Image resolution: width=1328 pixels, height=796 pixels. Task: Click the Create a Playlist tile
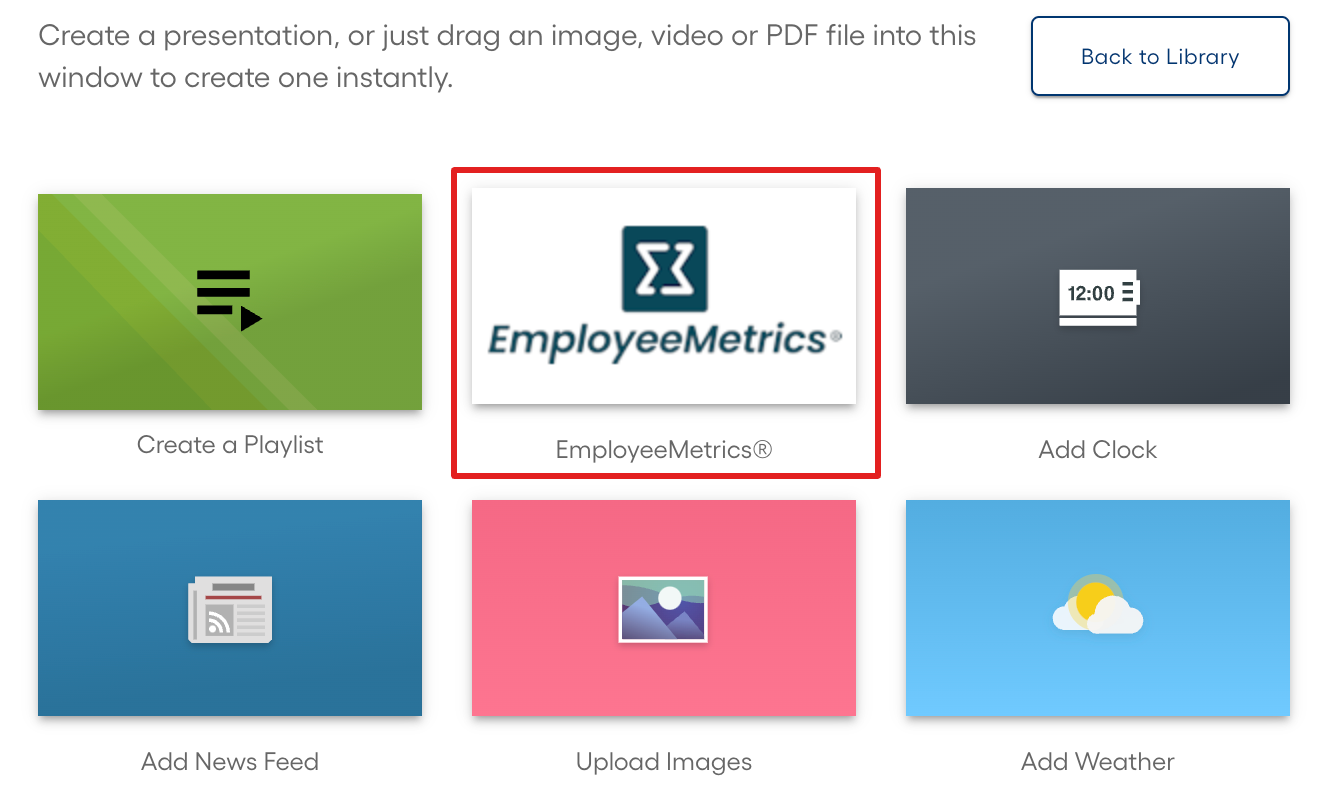tap(229, 301)
